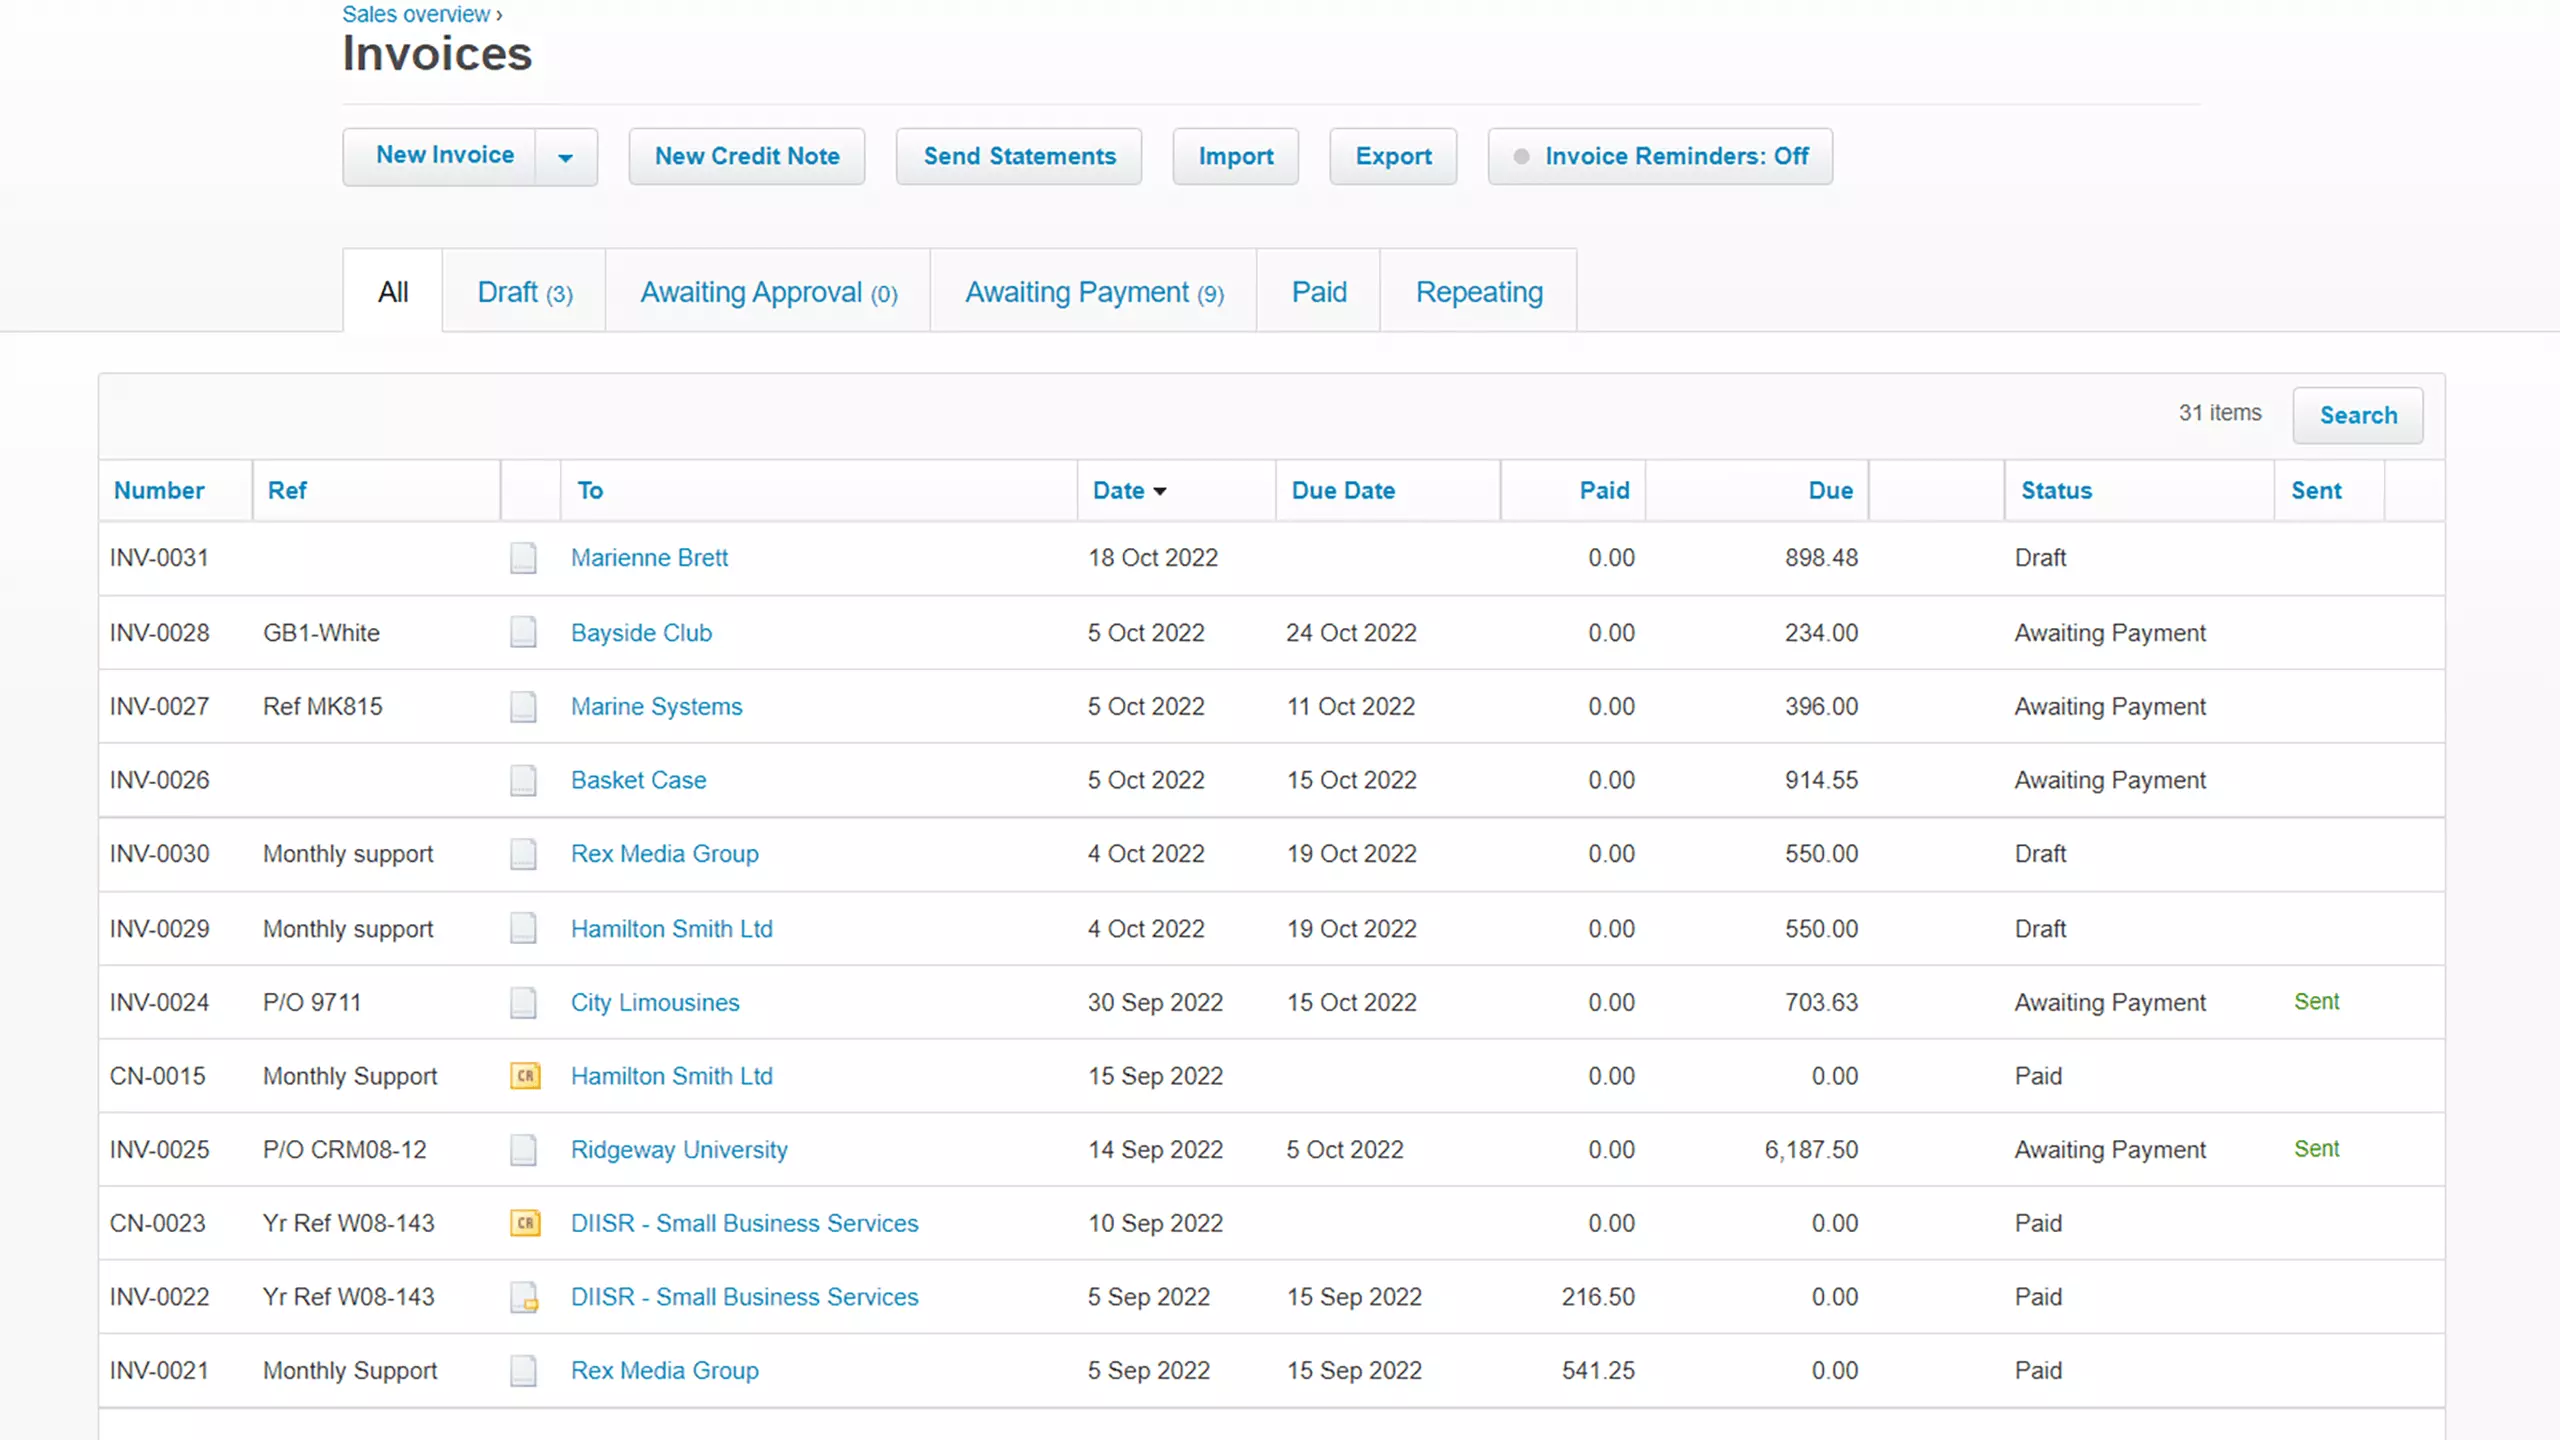Click the 6,187.50 due amount

pyautogui.click(x=1811, y=1150)
